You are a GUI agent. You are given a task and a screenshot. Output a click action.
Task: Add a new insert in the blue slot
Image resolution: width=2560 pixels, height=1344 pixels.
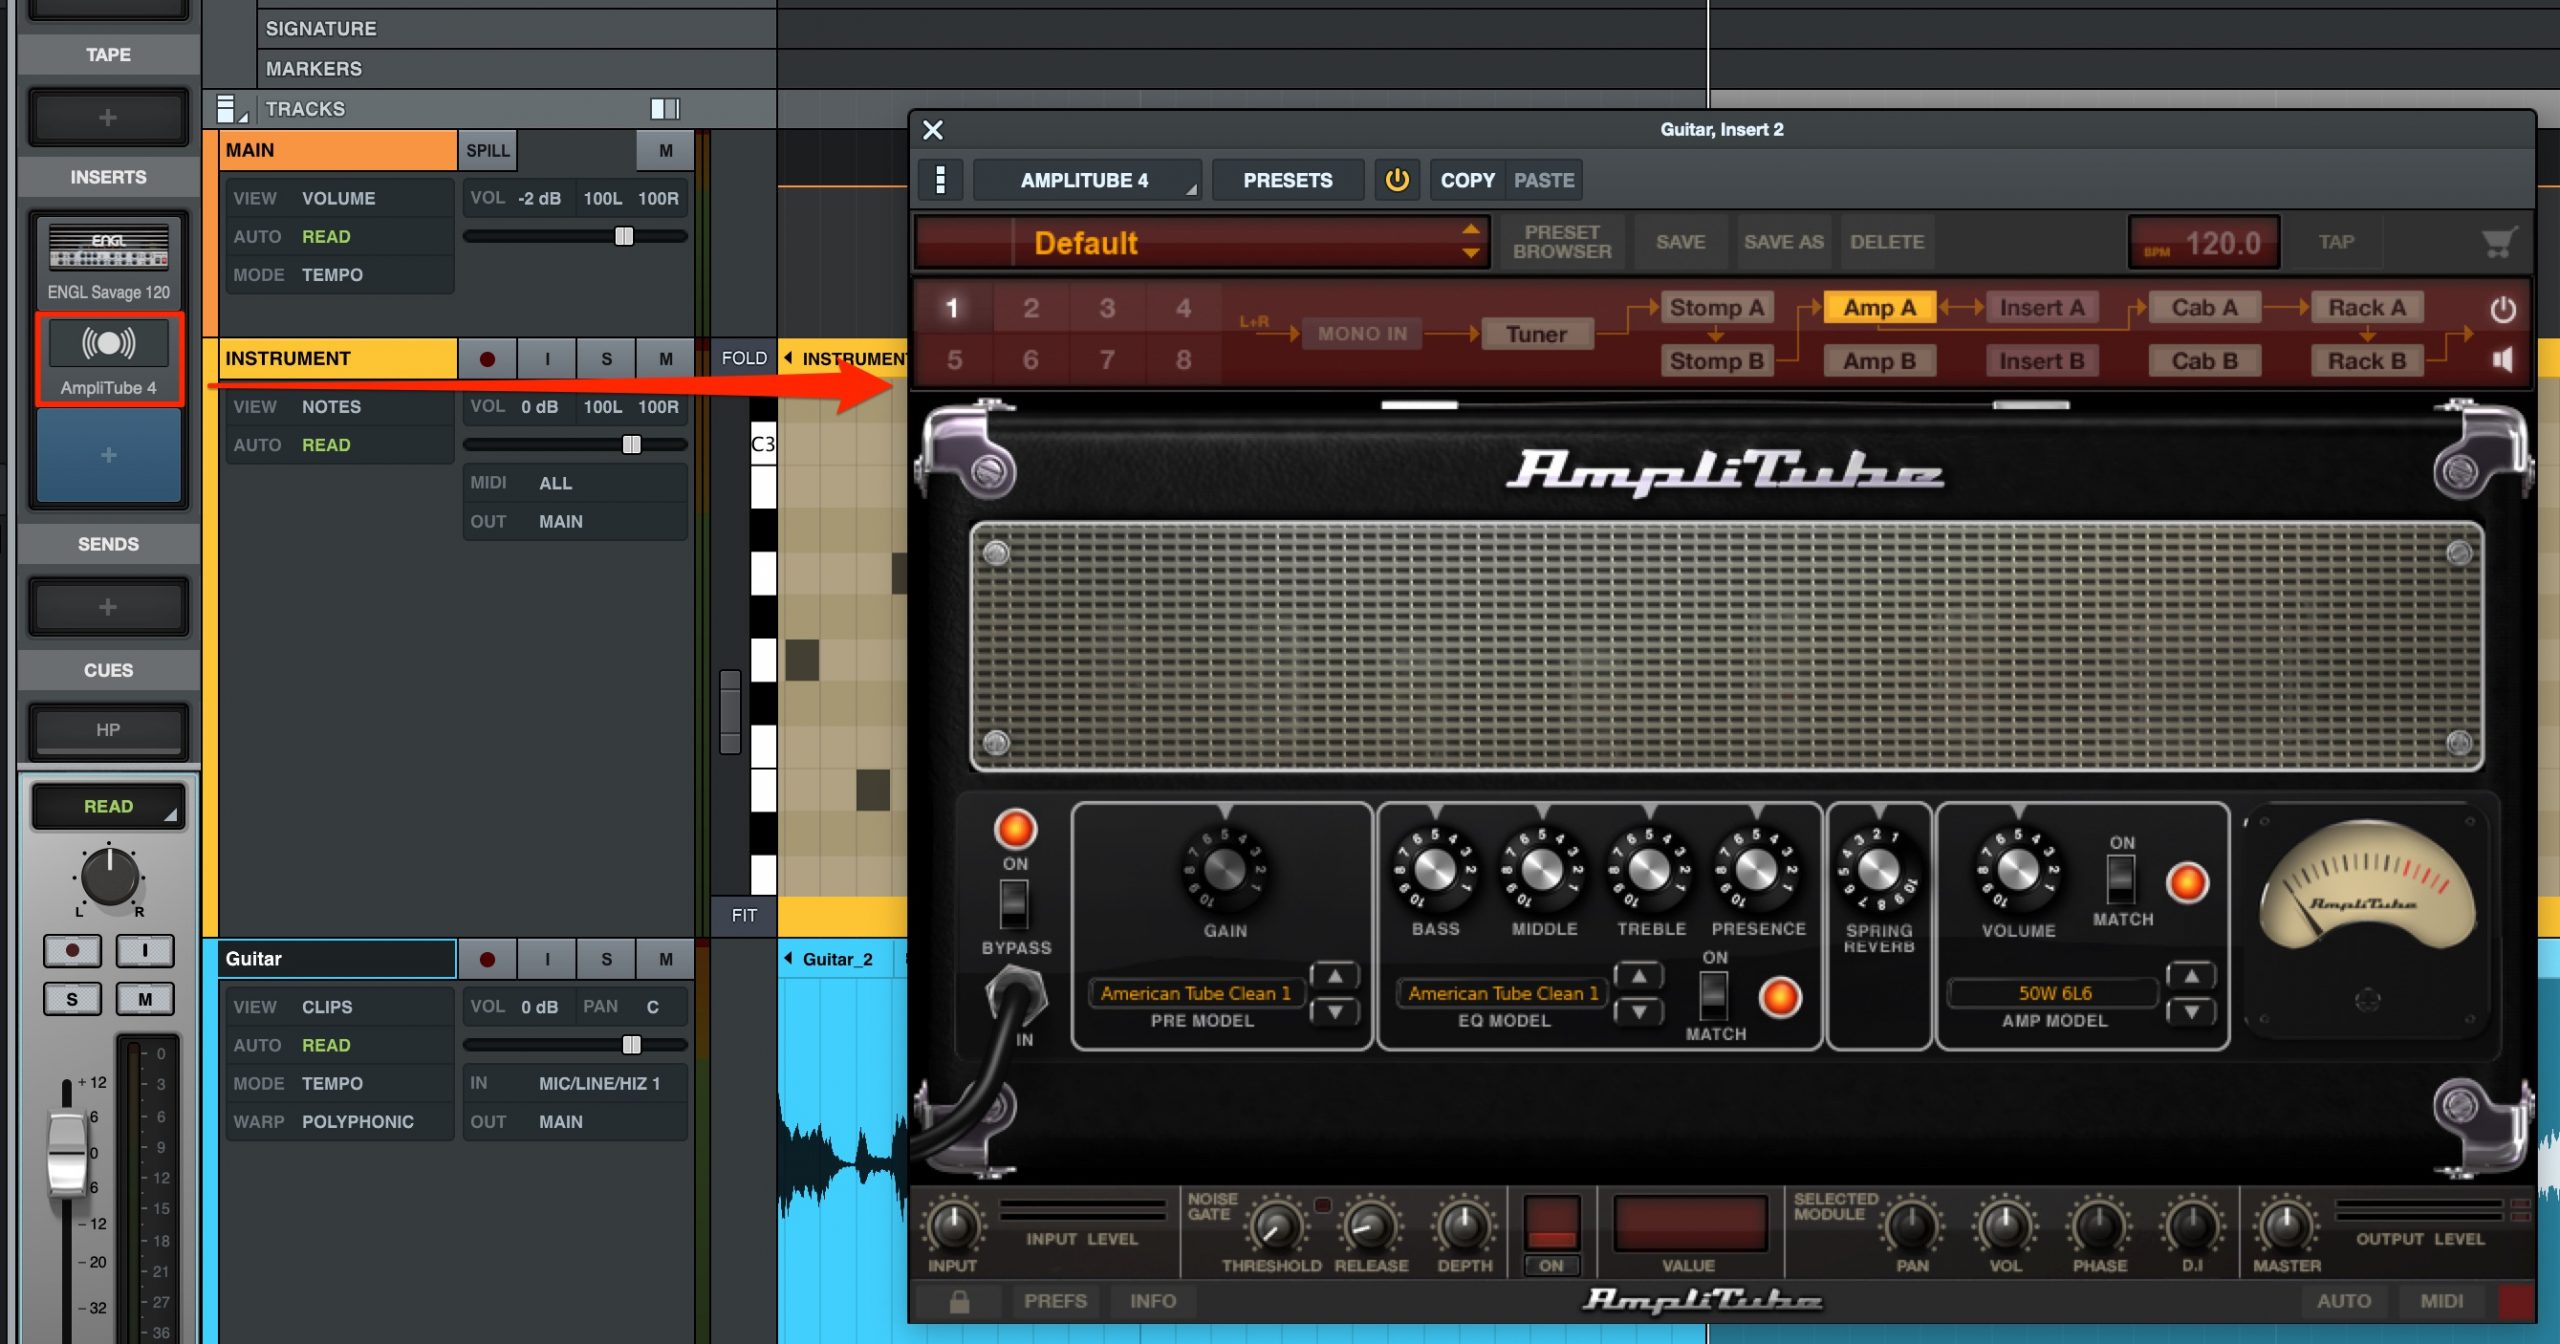[x=108, y=455]
